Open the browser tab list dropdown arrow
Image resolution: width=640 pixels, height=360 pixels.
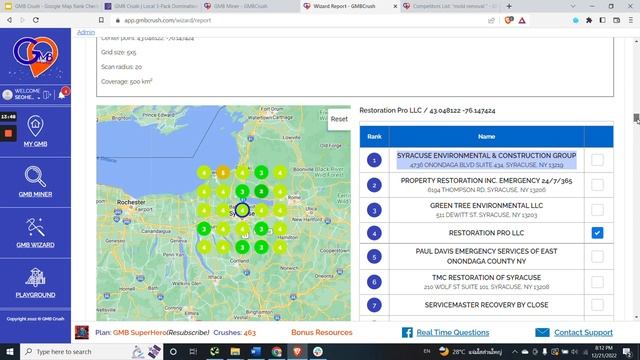click(573, 6)
